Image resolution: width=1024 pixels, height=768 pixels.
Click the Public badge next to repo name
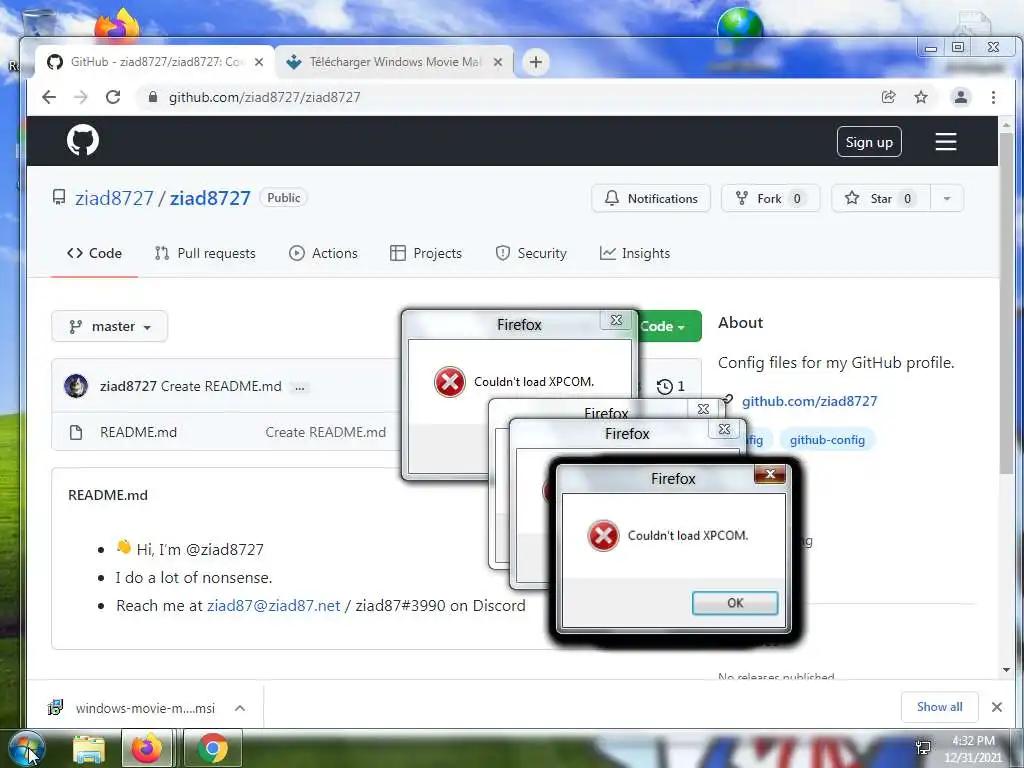tap(283, 198)
